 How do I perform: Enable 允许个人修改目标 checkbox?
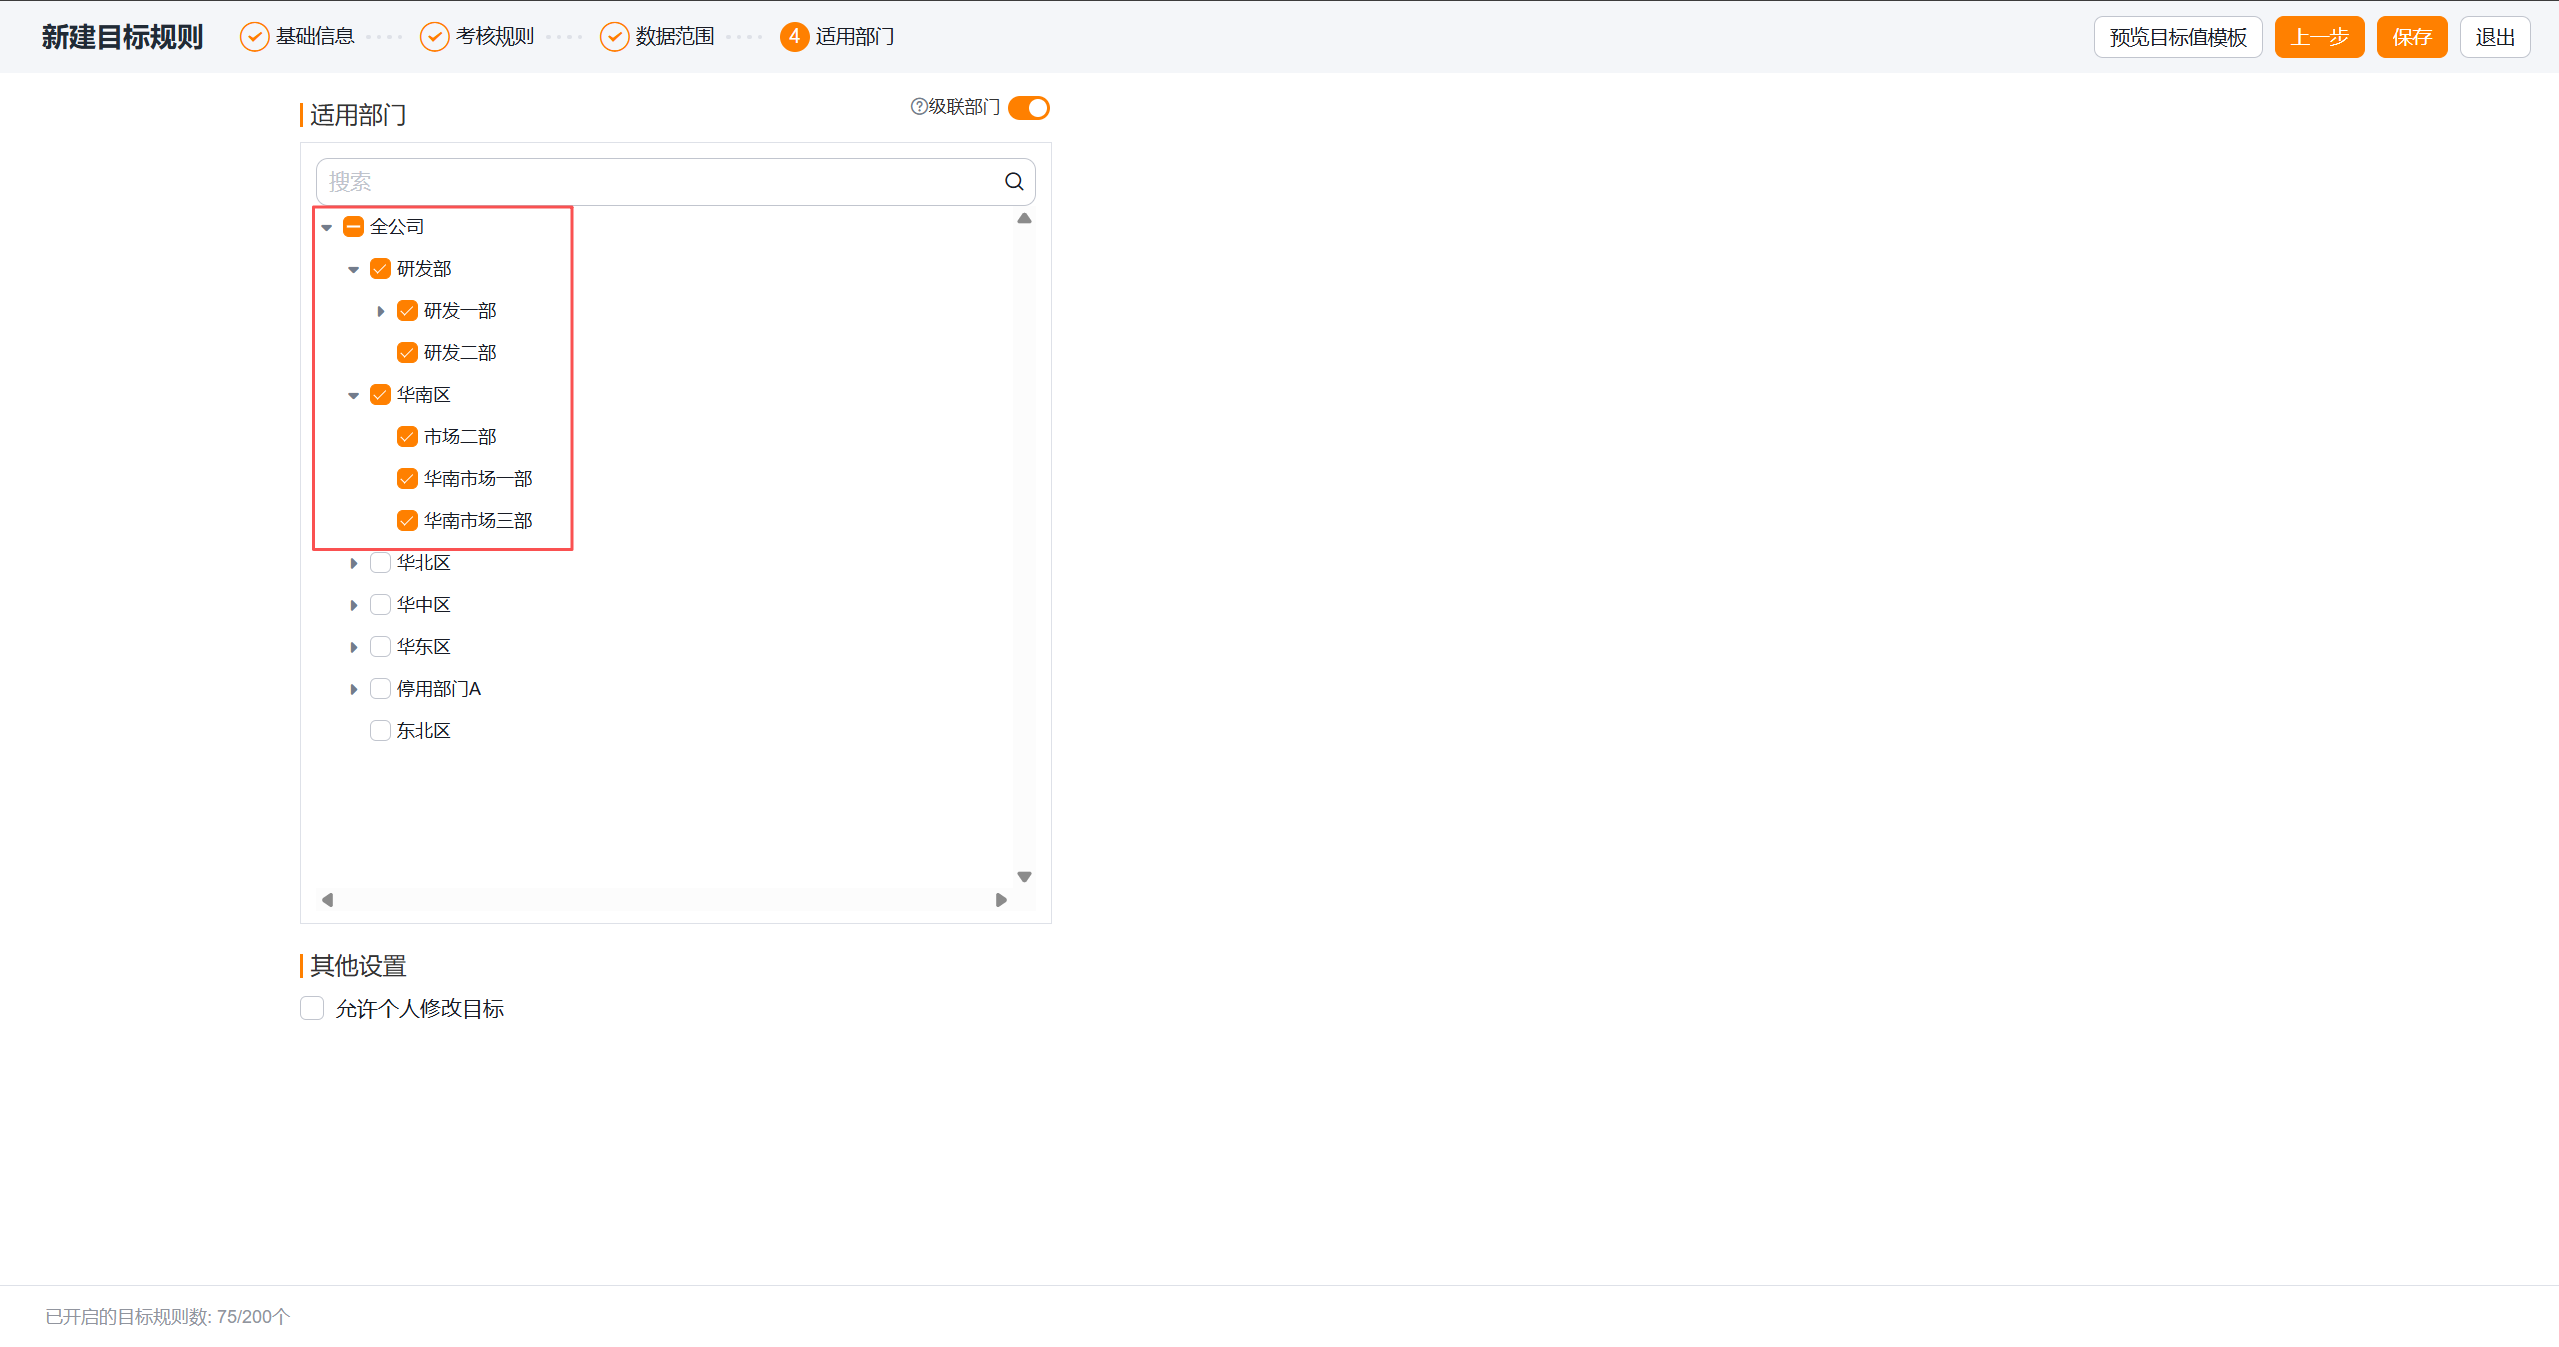[312, 1008]
